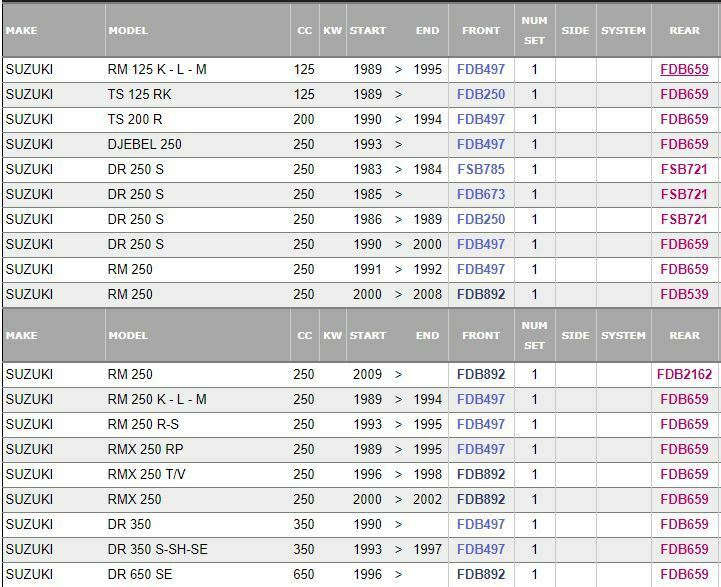Image resolution: width=721 pixels, height=587 pixels.
Task: Open front pad FDB497 for DR 350 S-SH-SE
Action: tap(481, 549)
